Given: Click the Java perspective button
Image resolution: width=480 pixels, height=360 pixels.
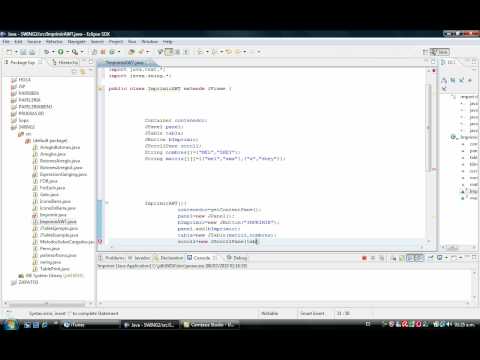Looking at the screenshot, I should tap(440, 52).
